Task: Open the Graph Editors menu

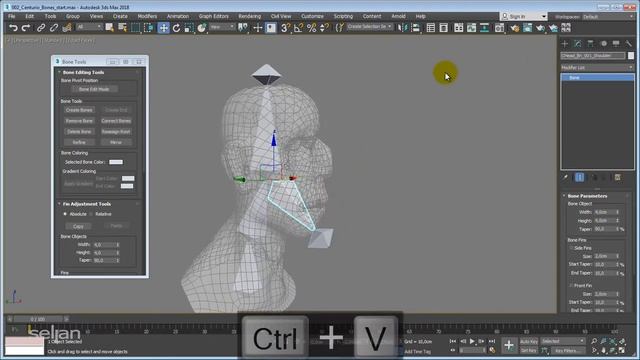Action: [x=213, y=16]
